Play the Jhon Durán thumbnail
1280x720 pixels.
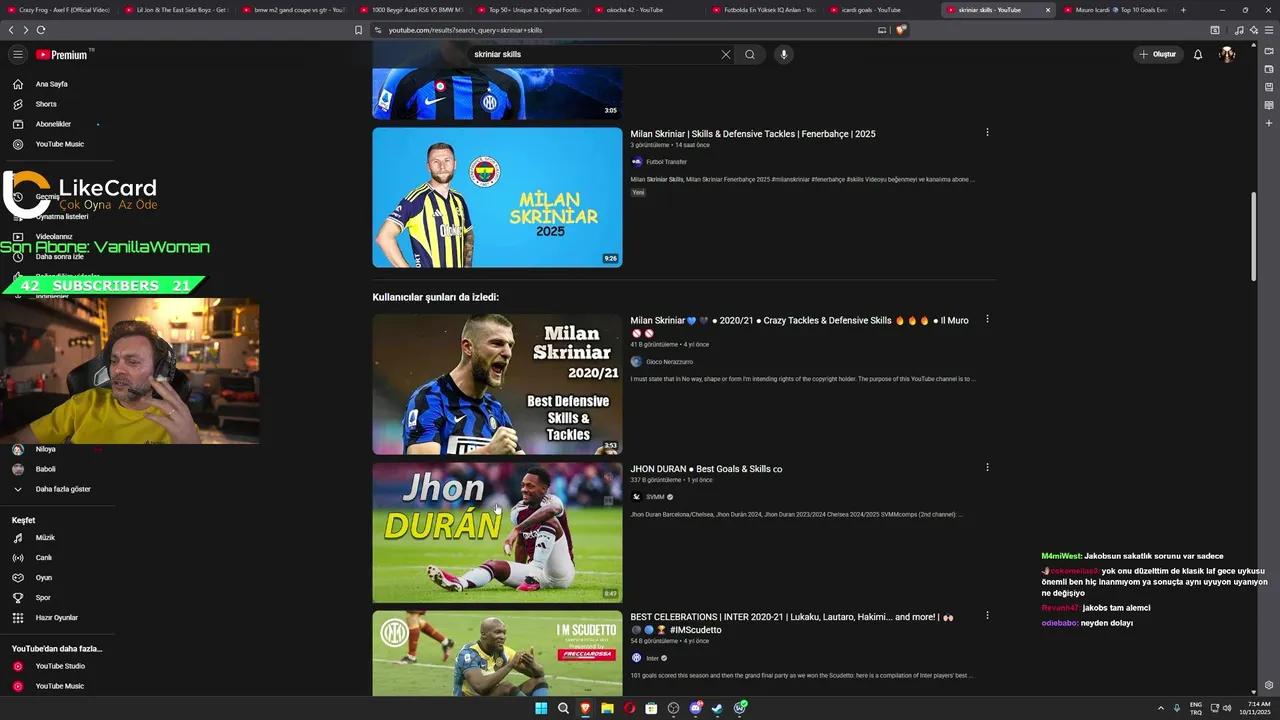tap(497, 533)
